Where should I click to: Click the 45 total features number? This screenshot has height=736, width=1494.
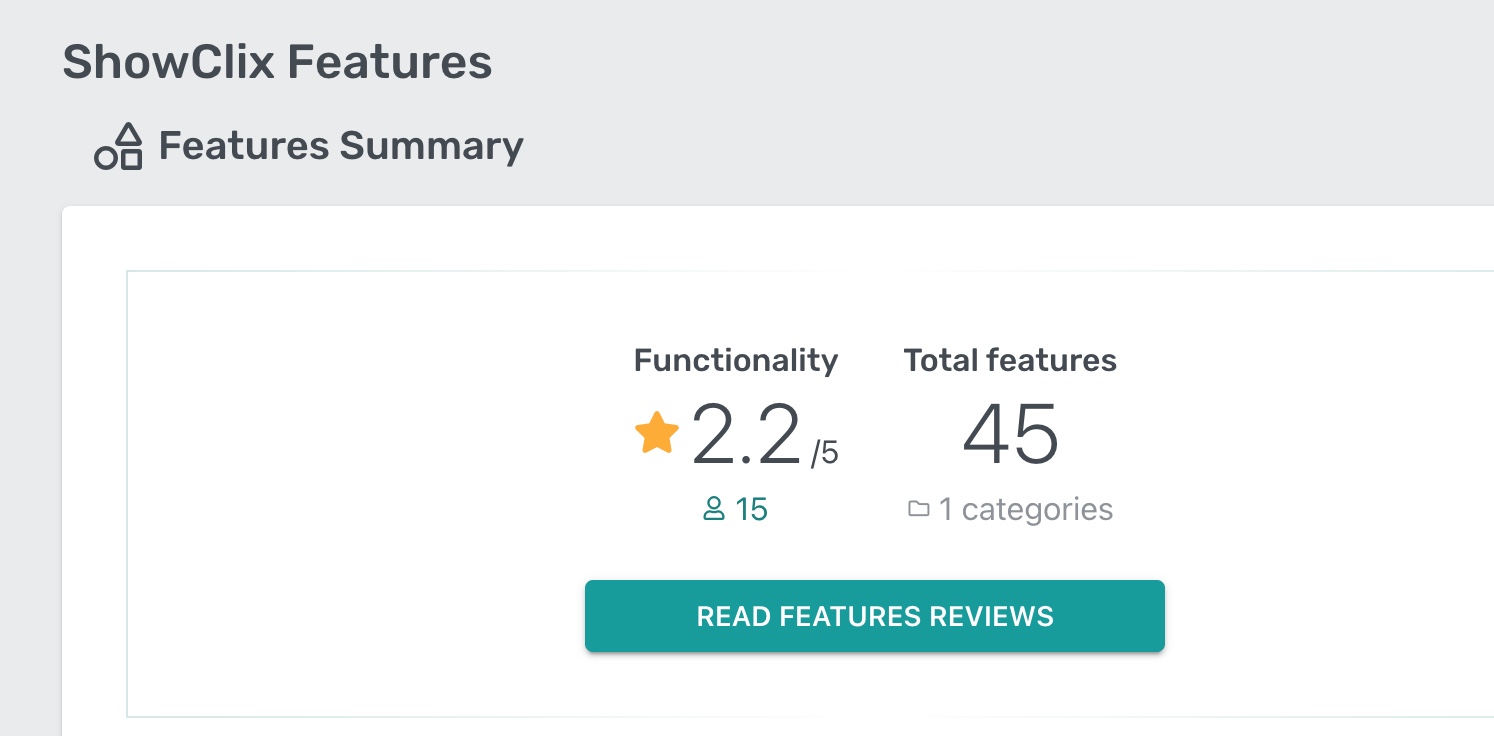tap(1010, 435)
